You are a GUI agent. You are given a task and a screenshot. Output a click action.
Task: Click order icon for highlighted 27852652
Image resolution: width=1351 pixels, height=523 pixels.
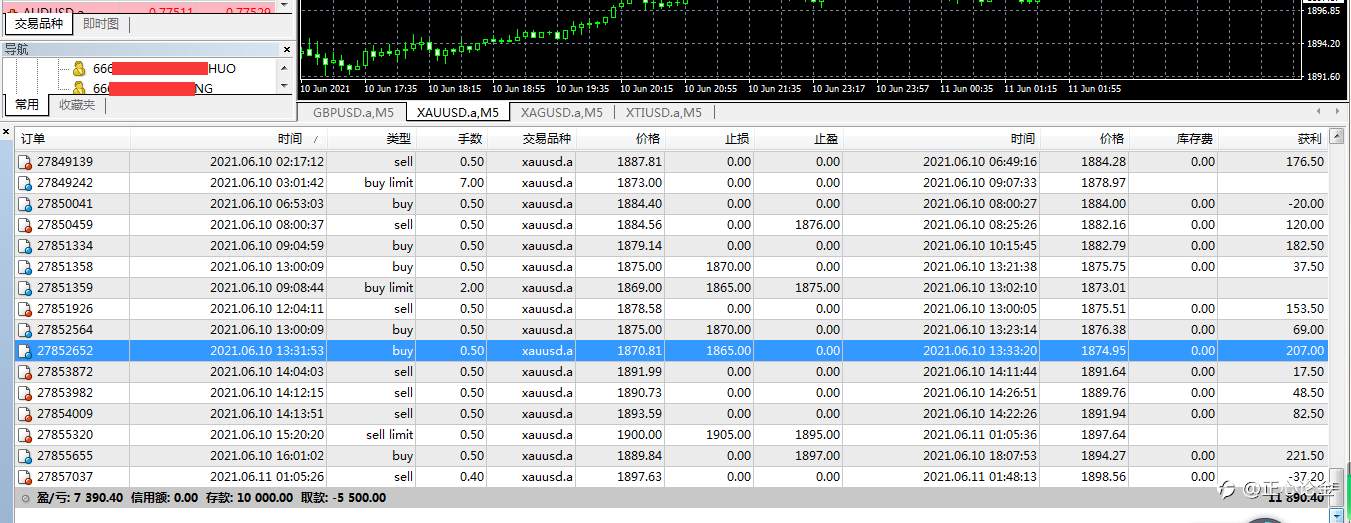tap(25, 351)
